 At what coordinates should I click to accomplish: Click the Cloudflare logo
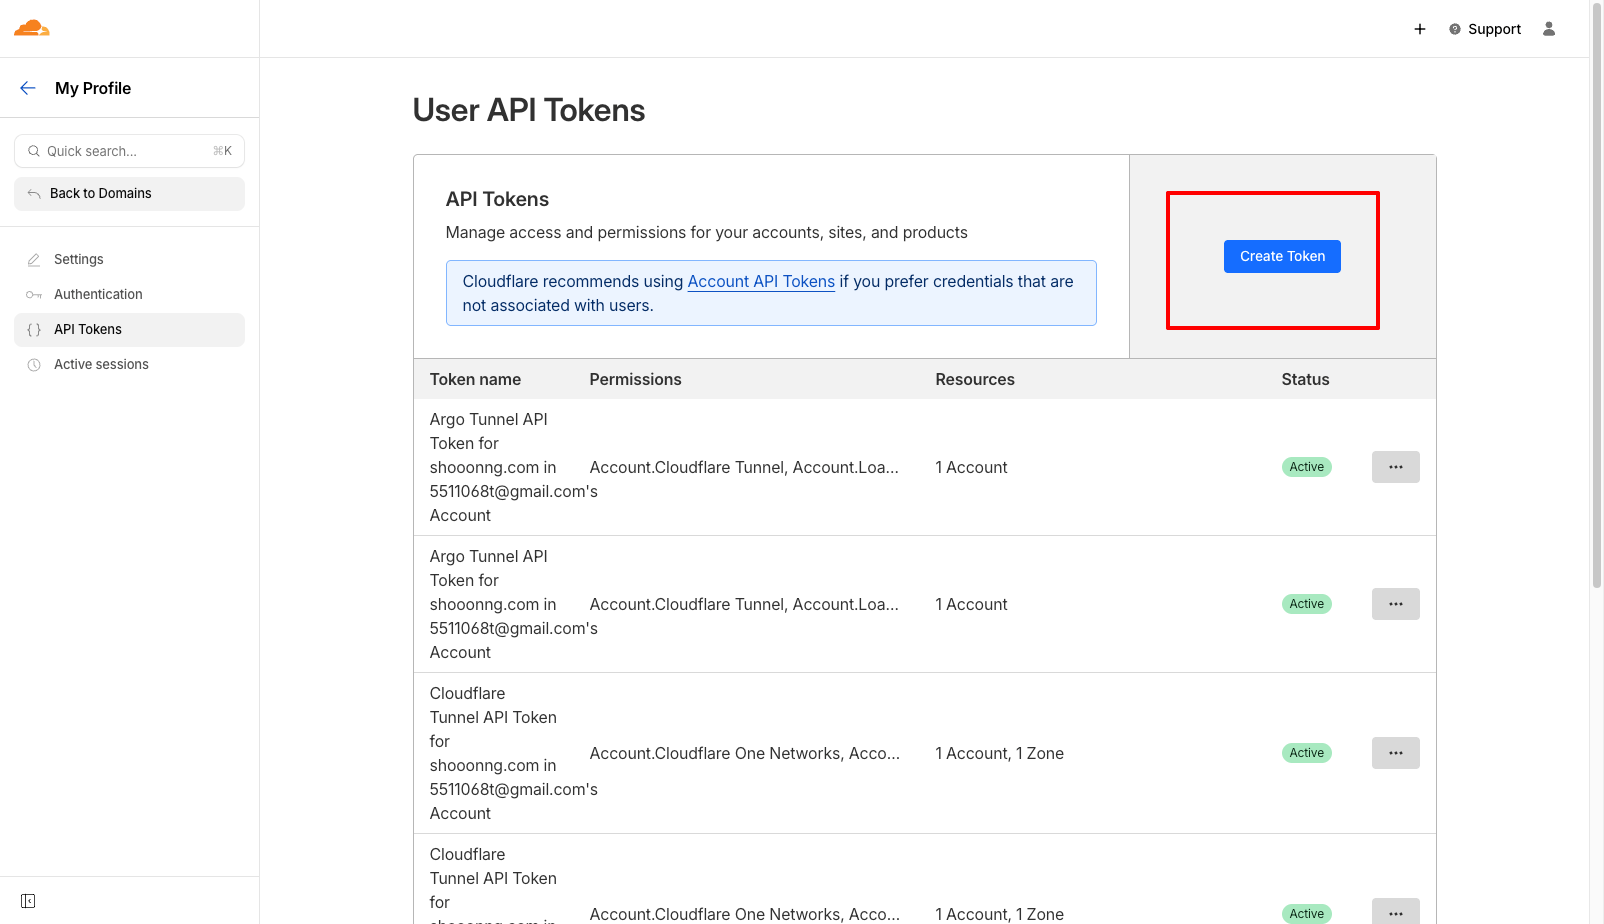[32, 28]
